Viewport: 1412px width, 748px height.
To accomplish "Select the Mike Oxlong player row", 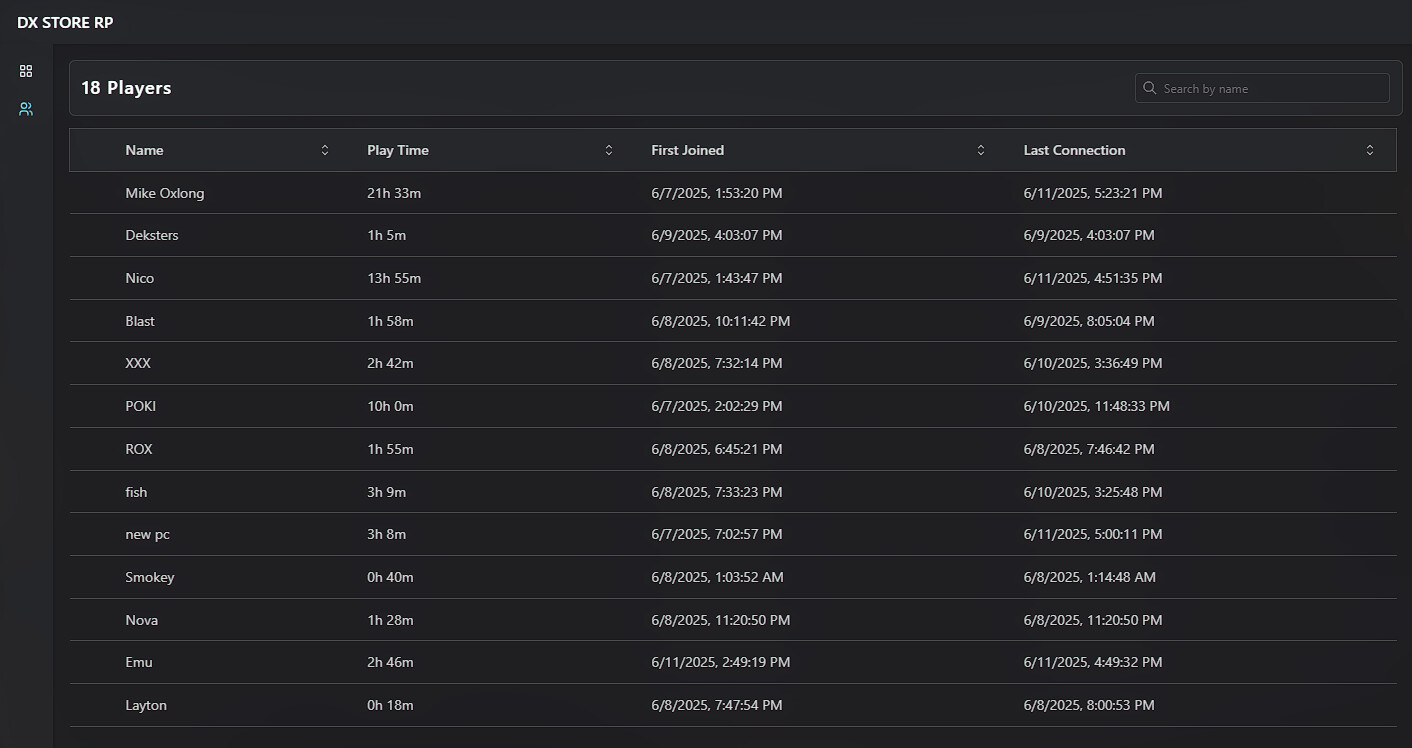I will click(165, 193).
